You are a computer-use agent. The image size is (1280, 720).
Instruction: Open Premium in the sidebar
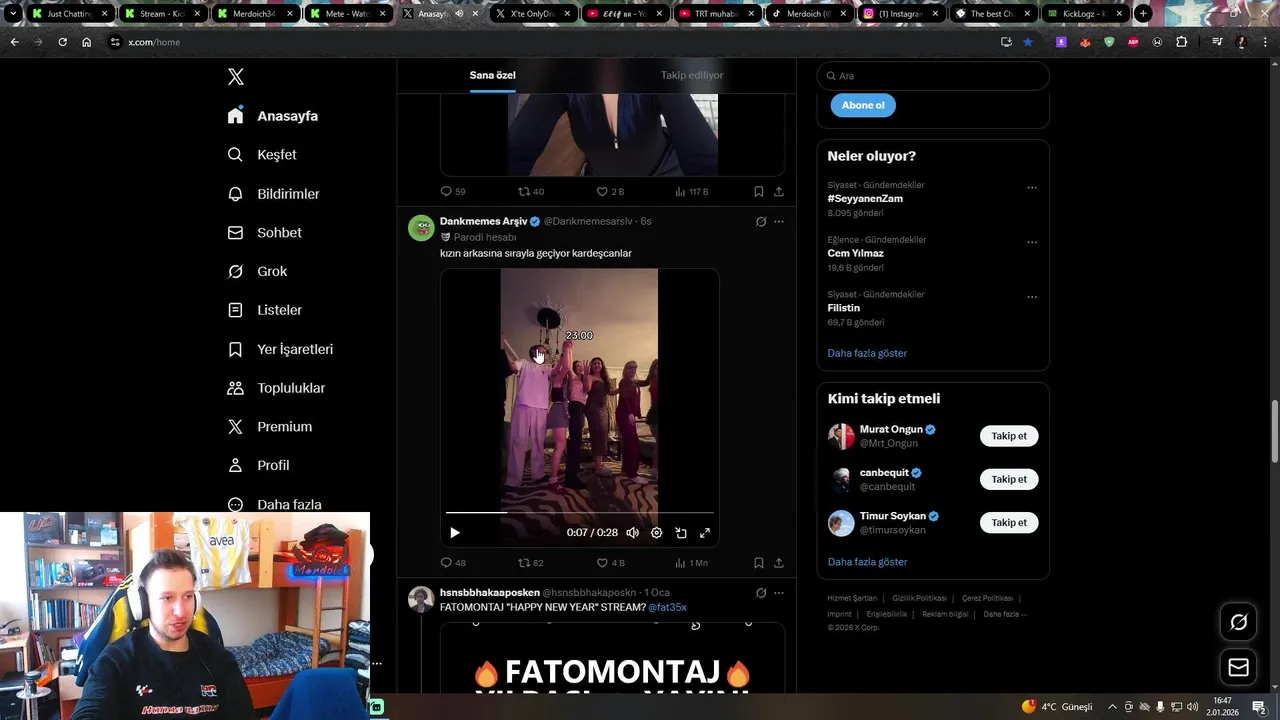click(x=269, y=427)
